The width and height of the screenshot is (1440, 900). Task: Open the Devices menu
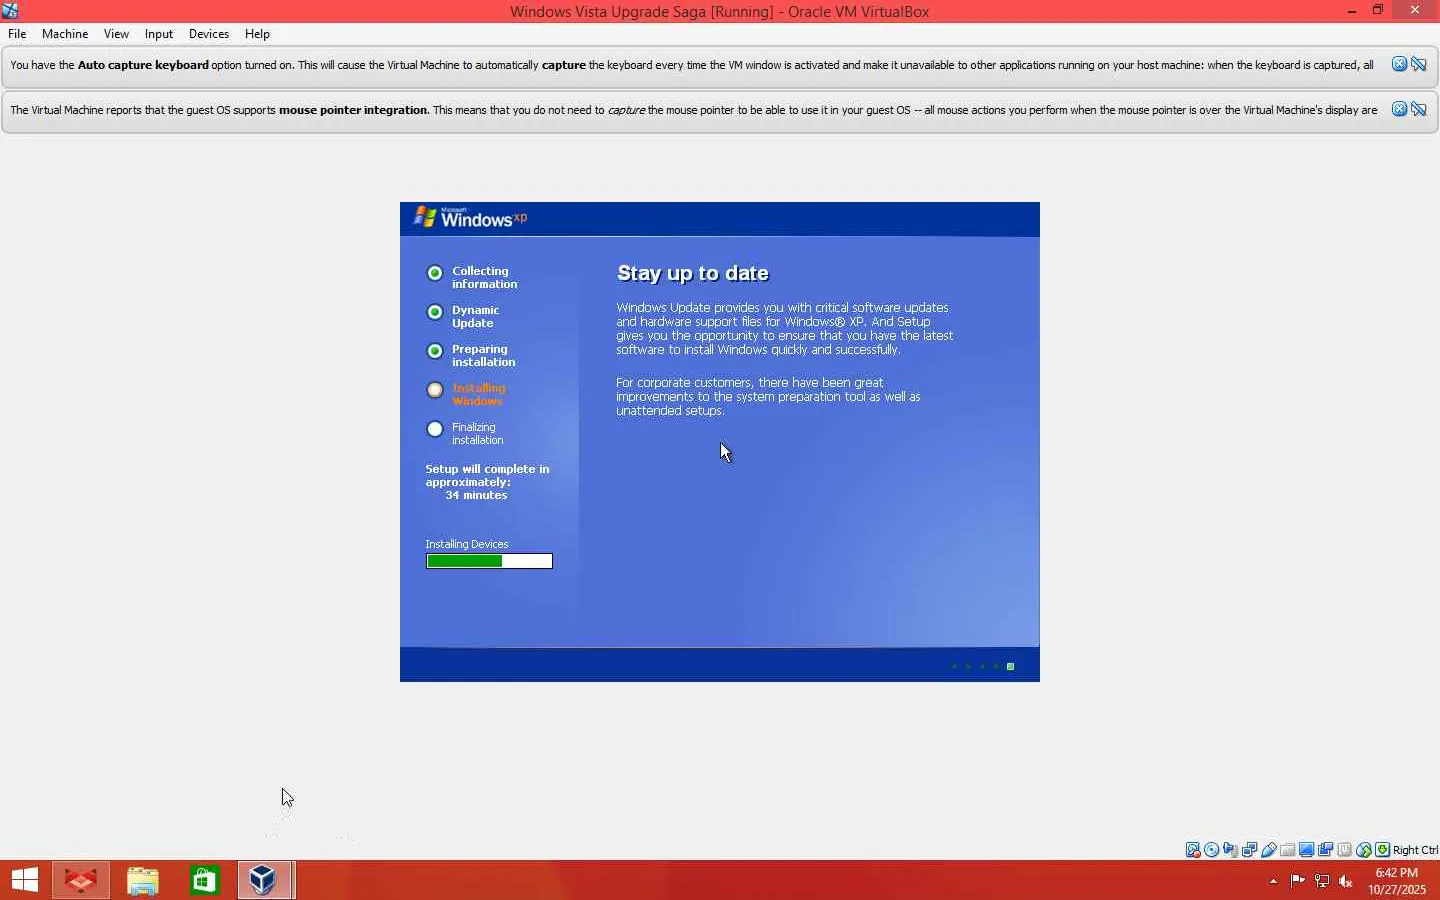pos(209,34)
